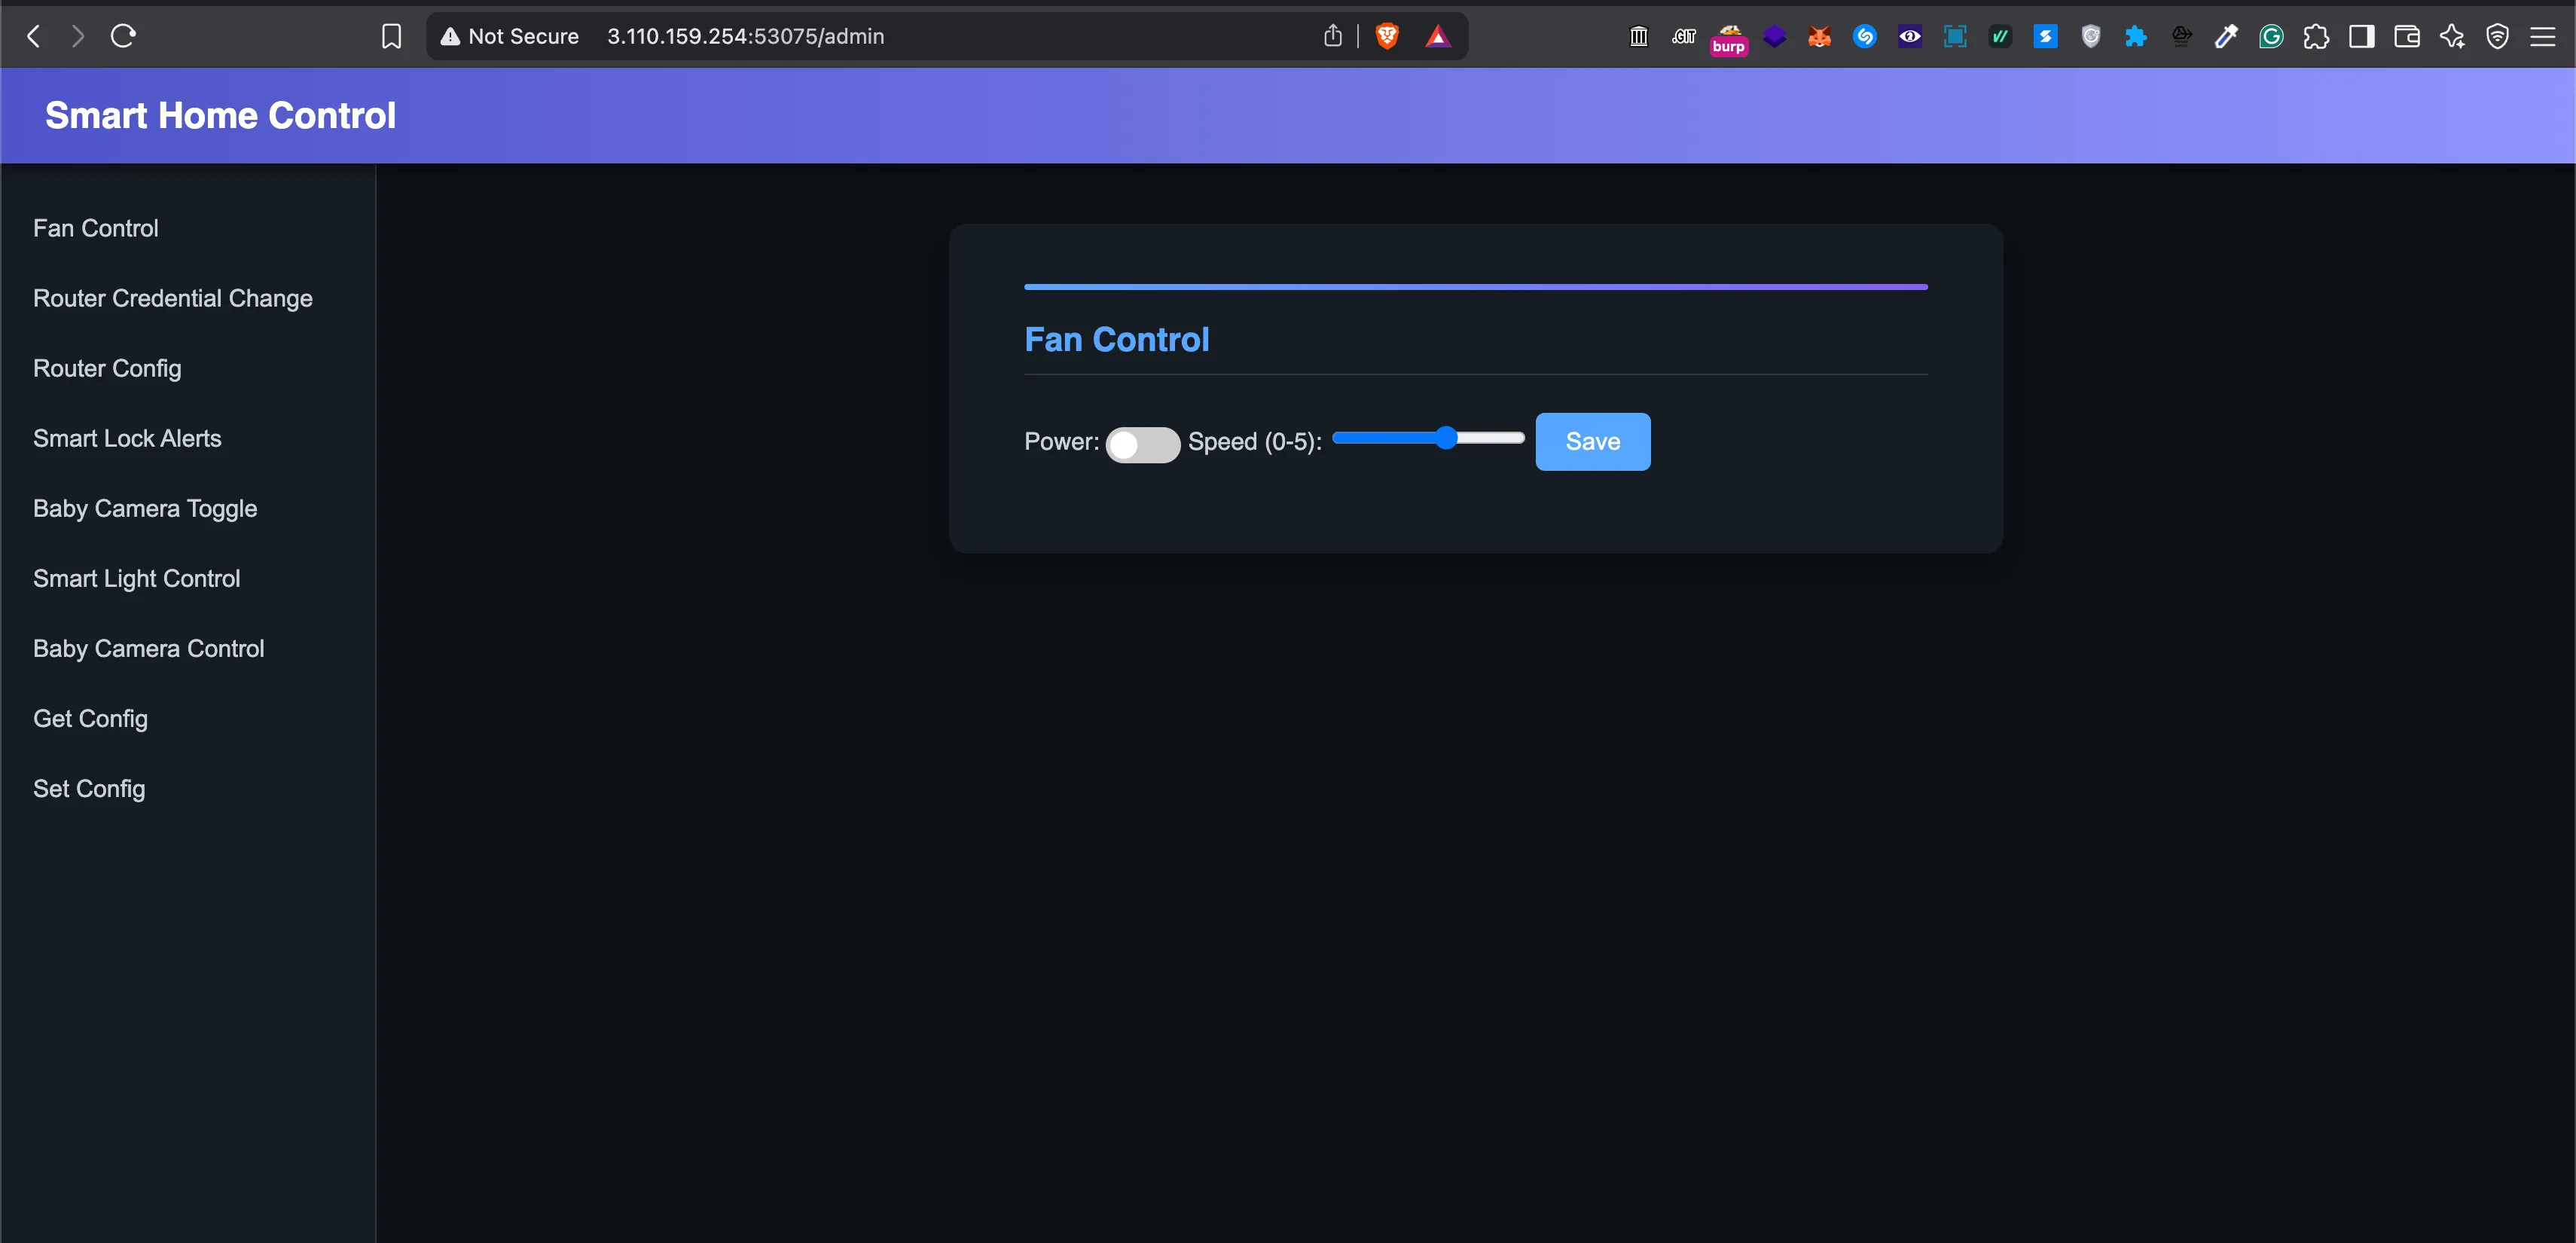Switch to Baby Camera Control section
This screenshot has height=1243, width=2576.
(148, 648)
